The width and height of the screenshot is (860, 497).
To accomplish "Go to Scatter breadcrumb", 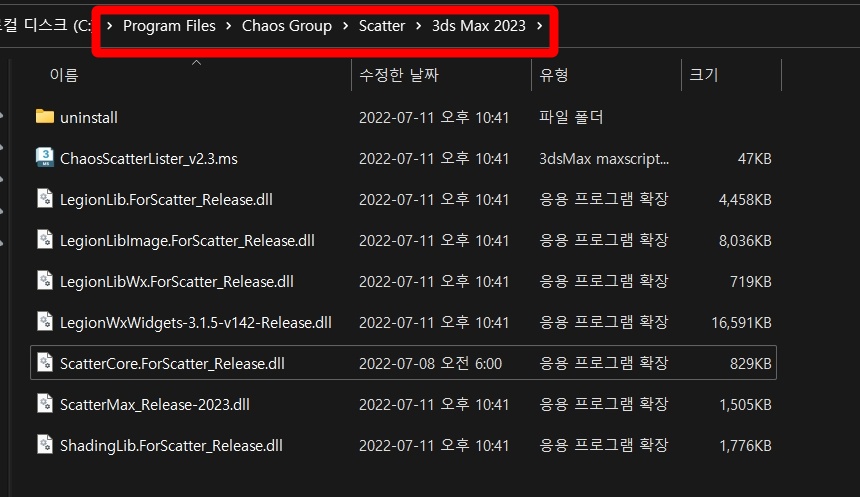I will point(382,26).
